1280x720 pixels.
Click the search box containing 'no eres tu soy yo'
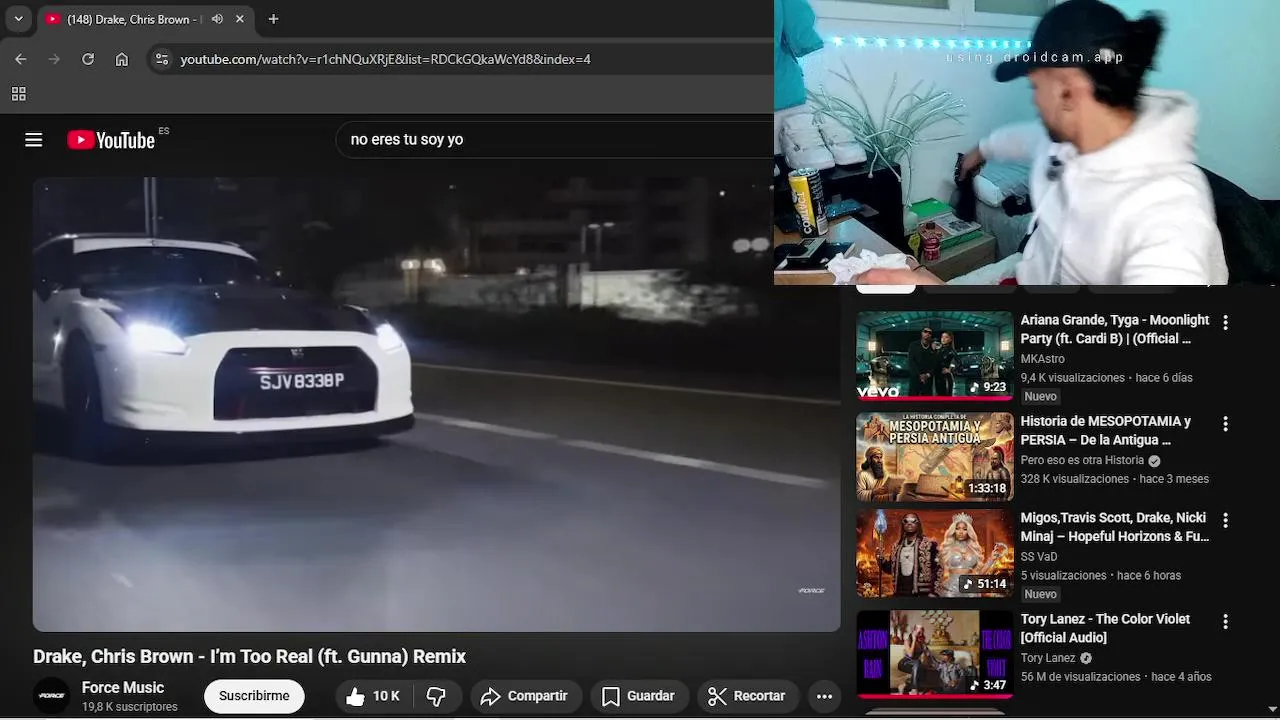tap(555, 140)
